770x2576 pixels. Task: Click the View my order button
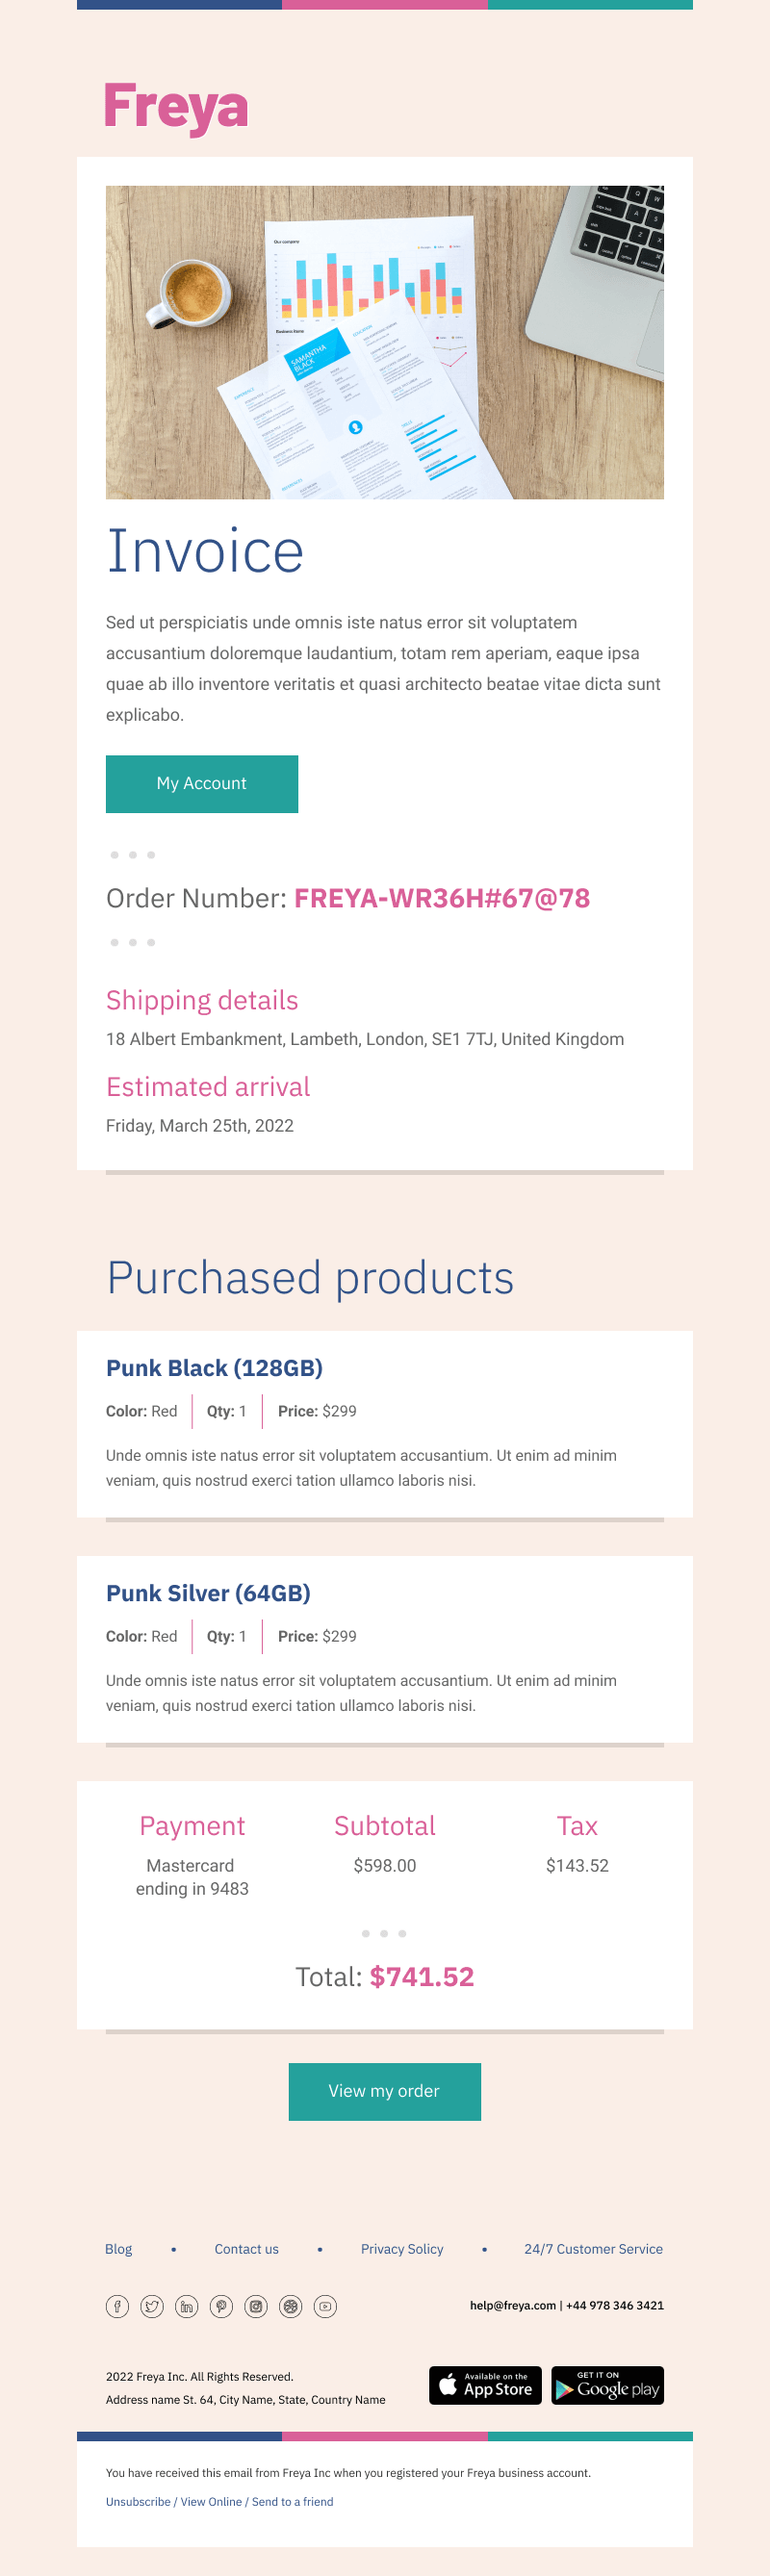click(385, 2091)
